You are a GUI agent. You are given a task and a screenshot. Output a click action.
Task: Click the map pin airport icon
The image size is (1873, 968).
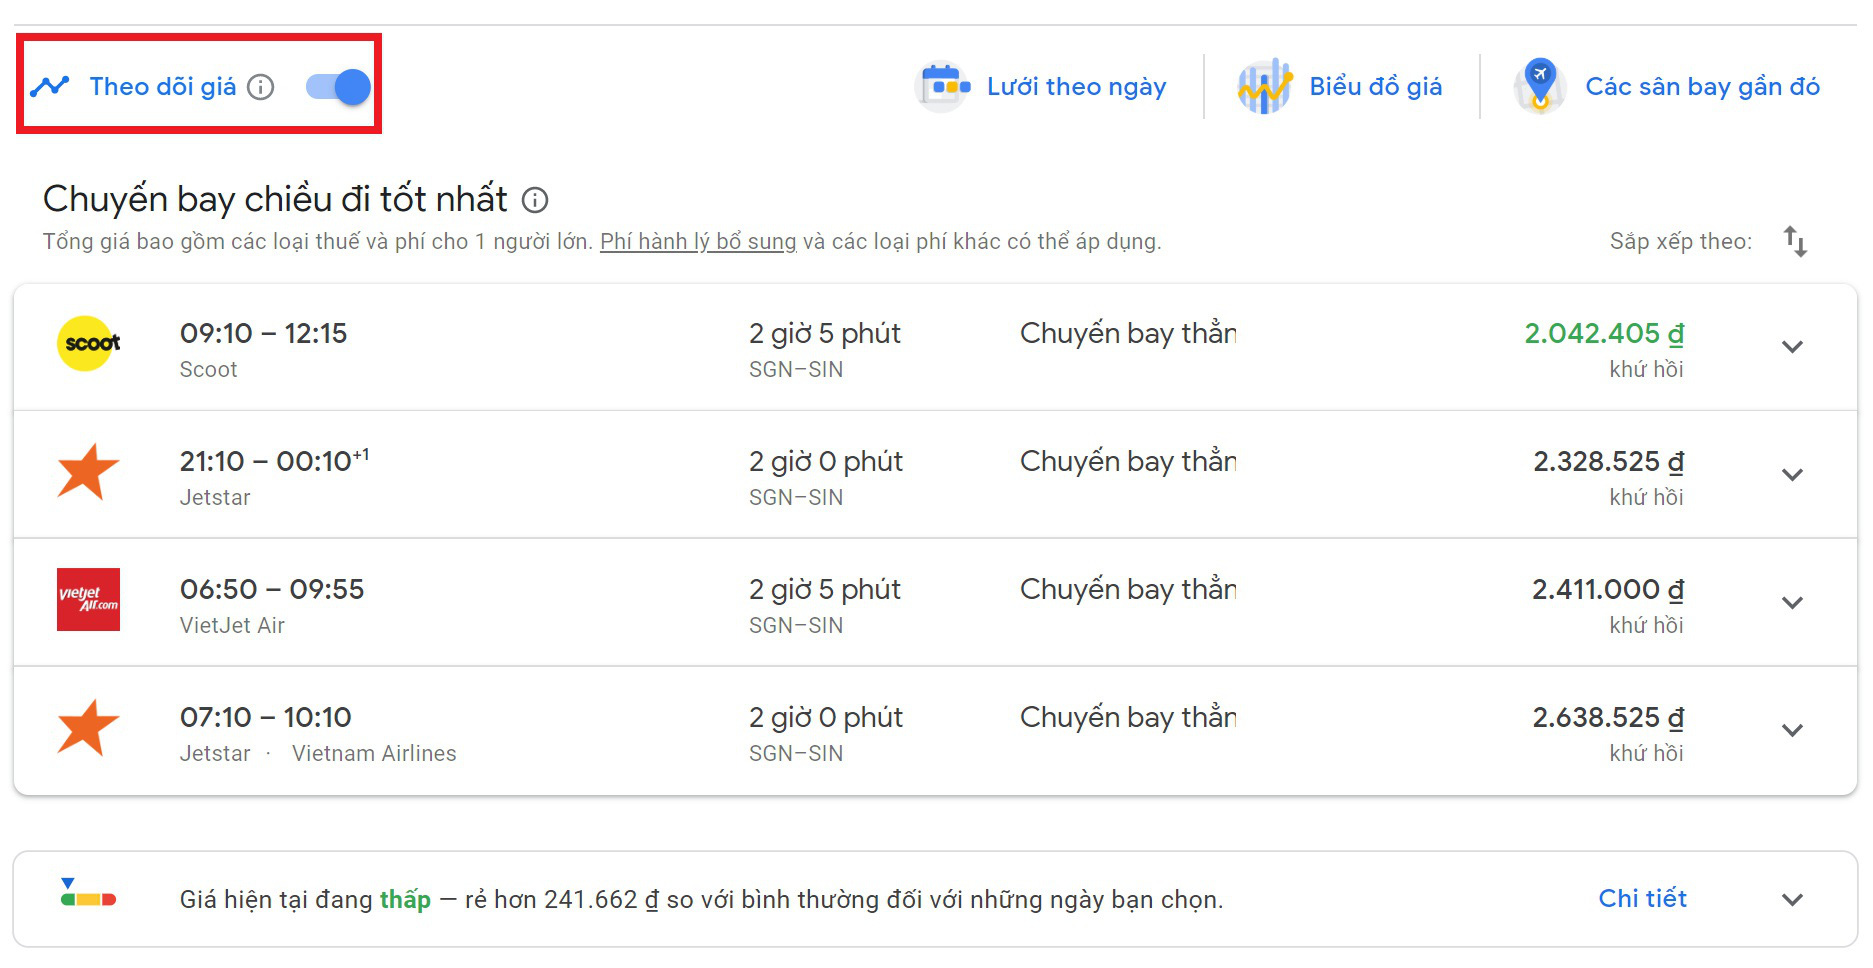[x=1540, y=85]
